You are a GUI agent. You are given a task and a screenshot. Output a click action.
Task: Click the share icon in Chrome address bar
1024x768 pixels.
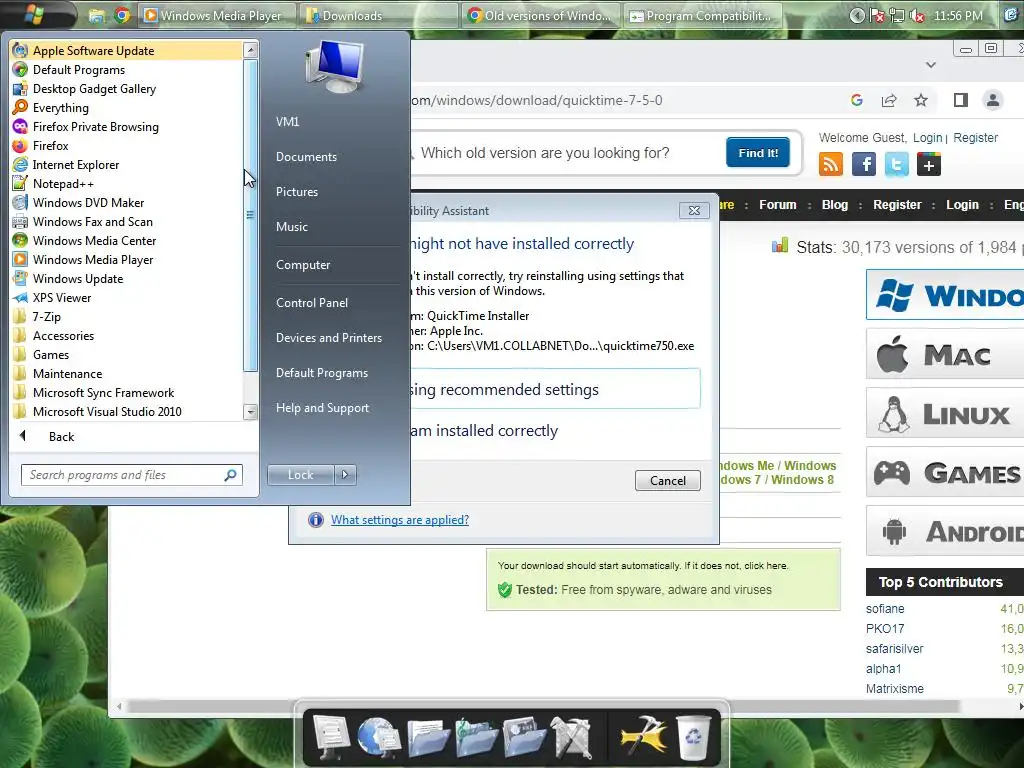[889, 100]
